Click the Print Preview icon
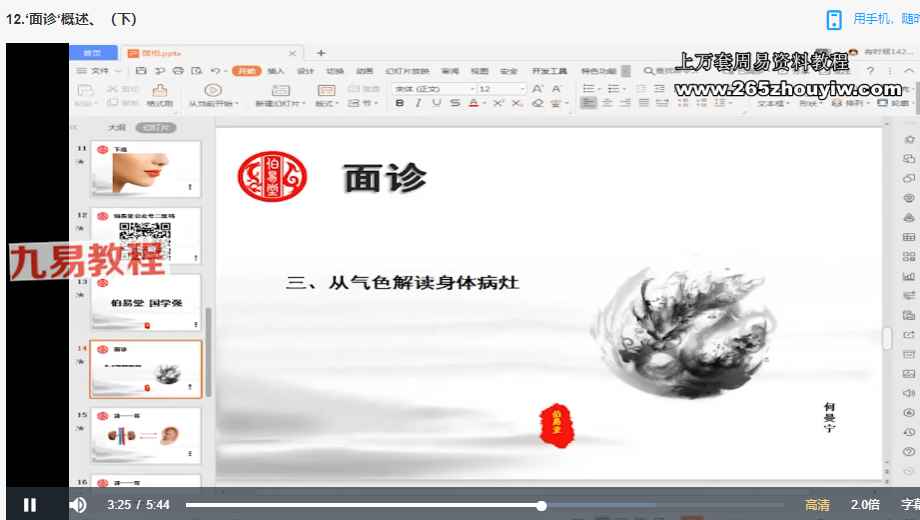920x520 pixels. pyautogui.click(x=197, y=70)
